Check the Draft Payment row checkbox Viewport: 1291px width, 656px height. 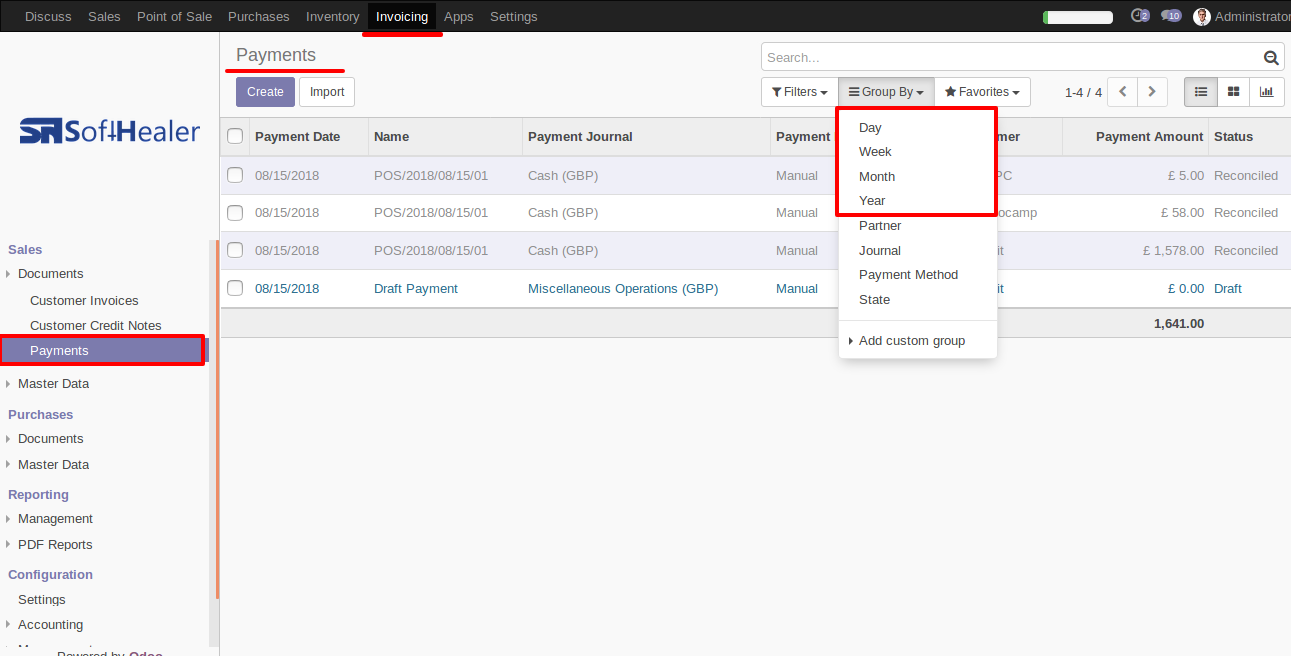[x=235, y=288]
